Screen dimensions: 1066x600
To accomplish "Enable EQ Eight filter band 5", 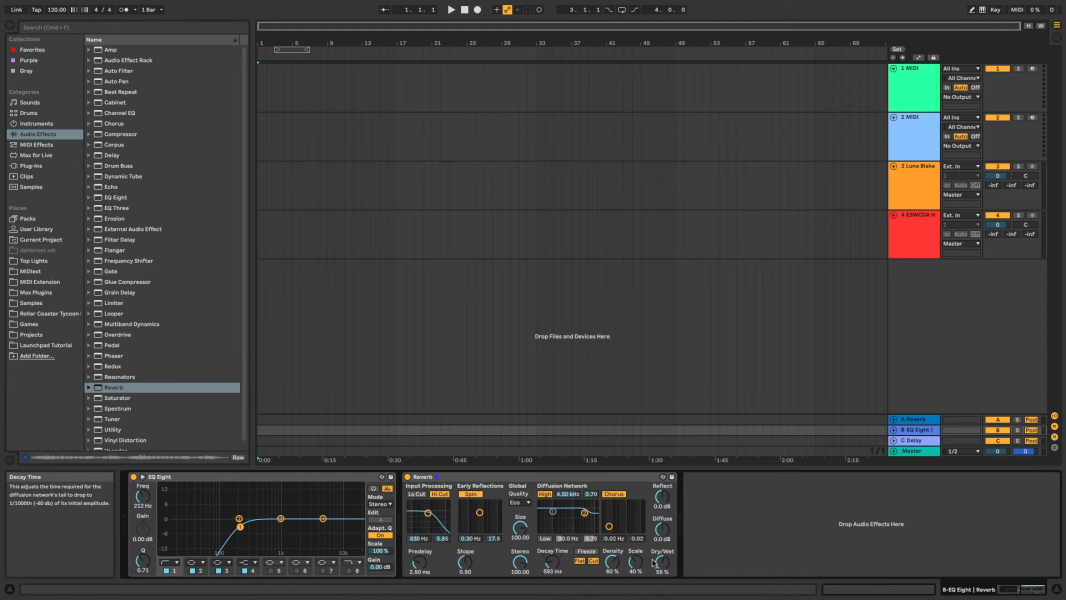I will [x=271, y=571].
